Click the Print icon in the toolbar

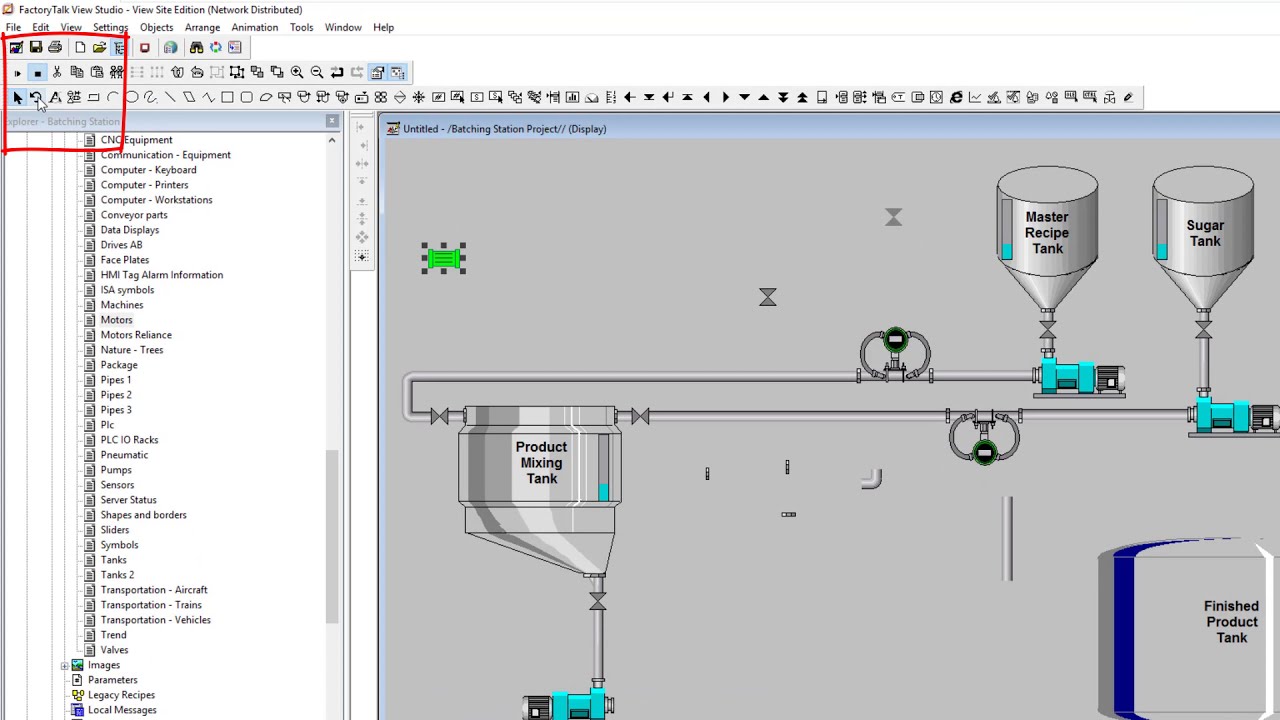(55, 47)
